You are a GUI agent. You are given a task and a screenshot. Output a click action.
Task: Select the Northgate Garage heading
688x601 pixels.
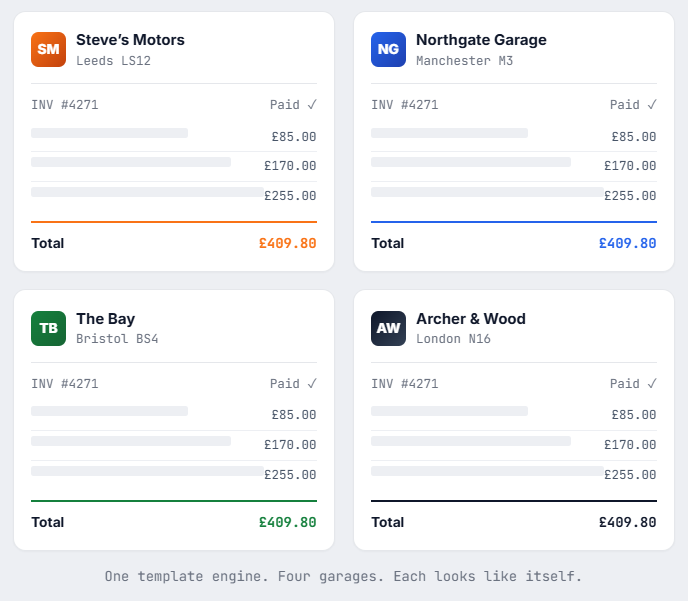pyautogui.click(x=481, y=40)
